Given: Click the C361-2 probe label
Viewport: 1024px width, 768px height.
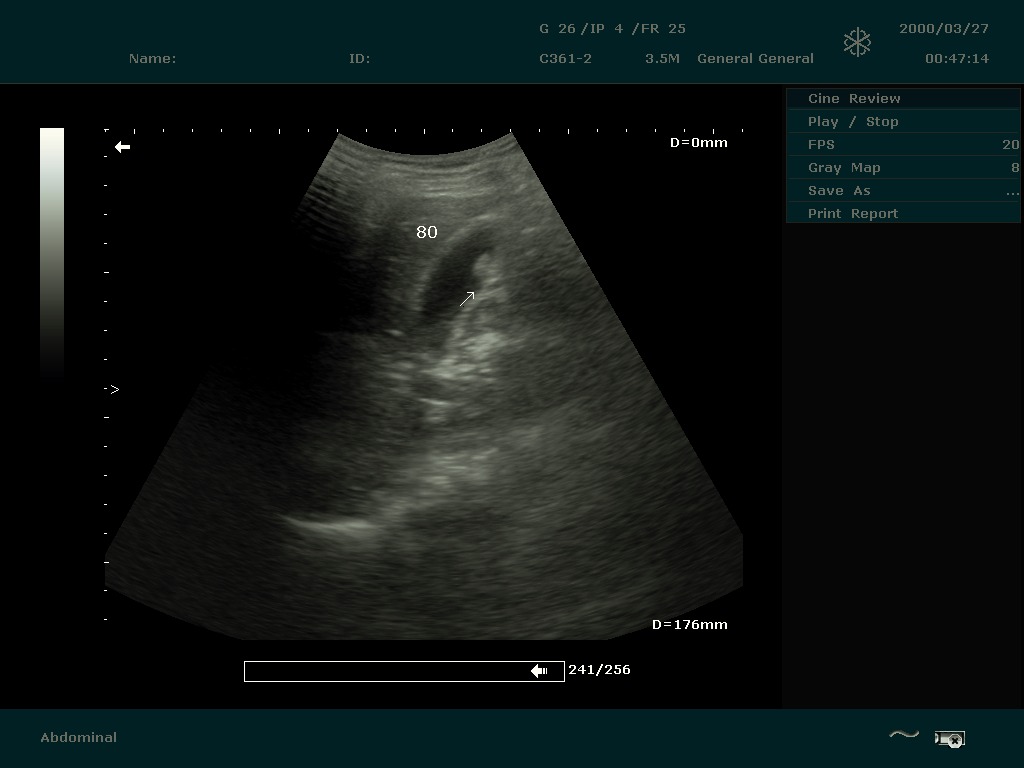Looking at the screenshot, I should click(565, 58).
